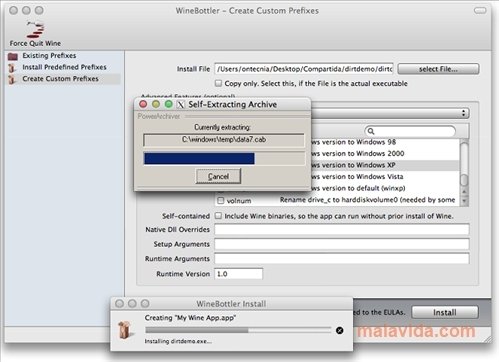Click the scroll down arrow of the list
This screenshot has height=362, width=499.
[464, 201]
